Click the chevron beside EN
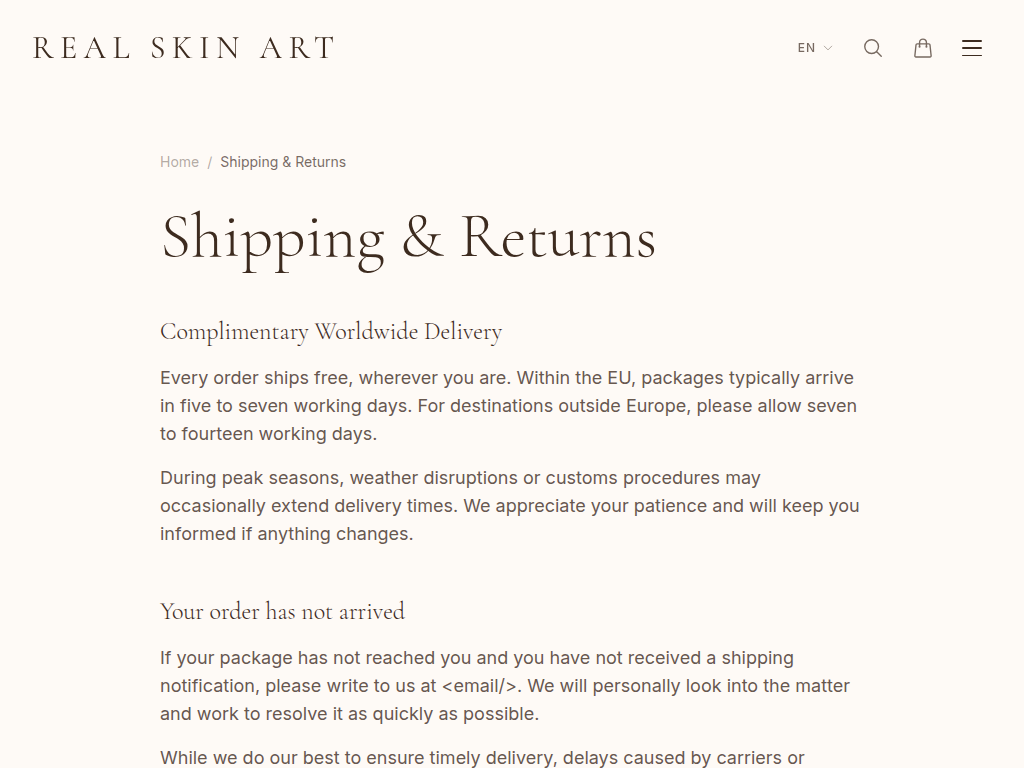 (828, 48)
